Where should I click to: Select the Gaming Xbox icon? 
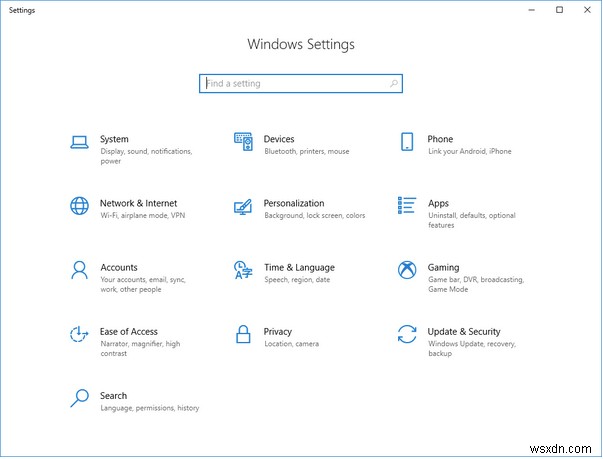pos(407,270)
